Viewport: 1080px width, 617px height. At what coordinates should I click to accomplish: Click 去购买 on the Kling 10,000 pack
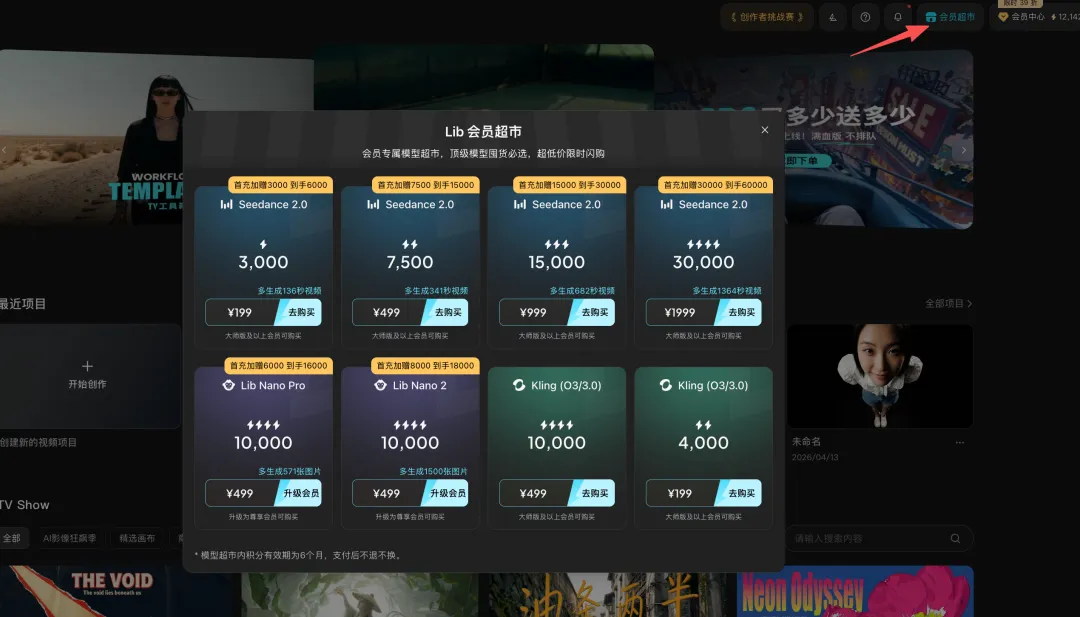[592, 493]
